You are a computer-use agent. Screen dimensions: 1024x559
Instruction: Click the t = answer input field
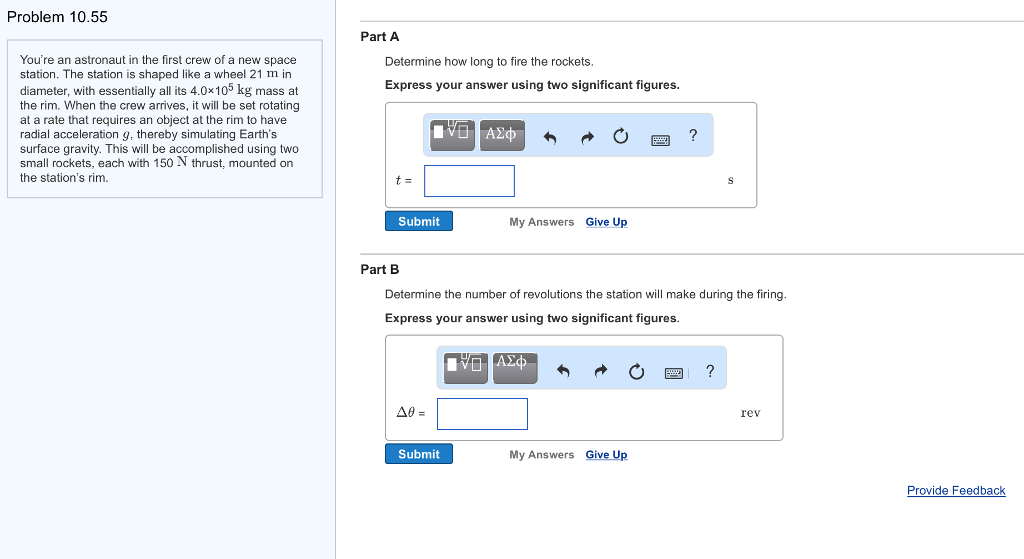470,181
